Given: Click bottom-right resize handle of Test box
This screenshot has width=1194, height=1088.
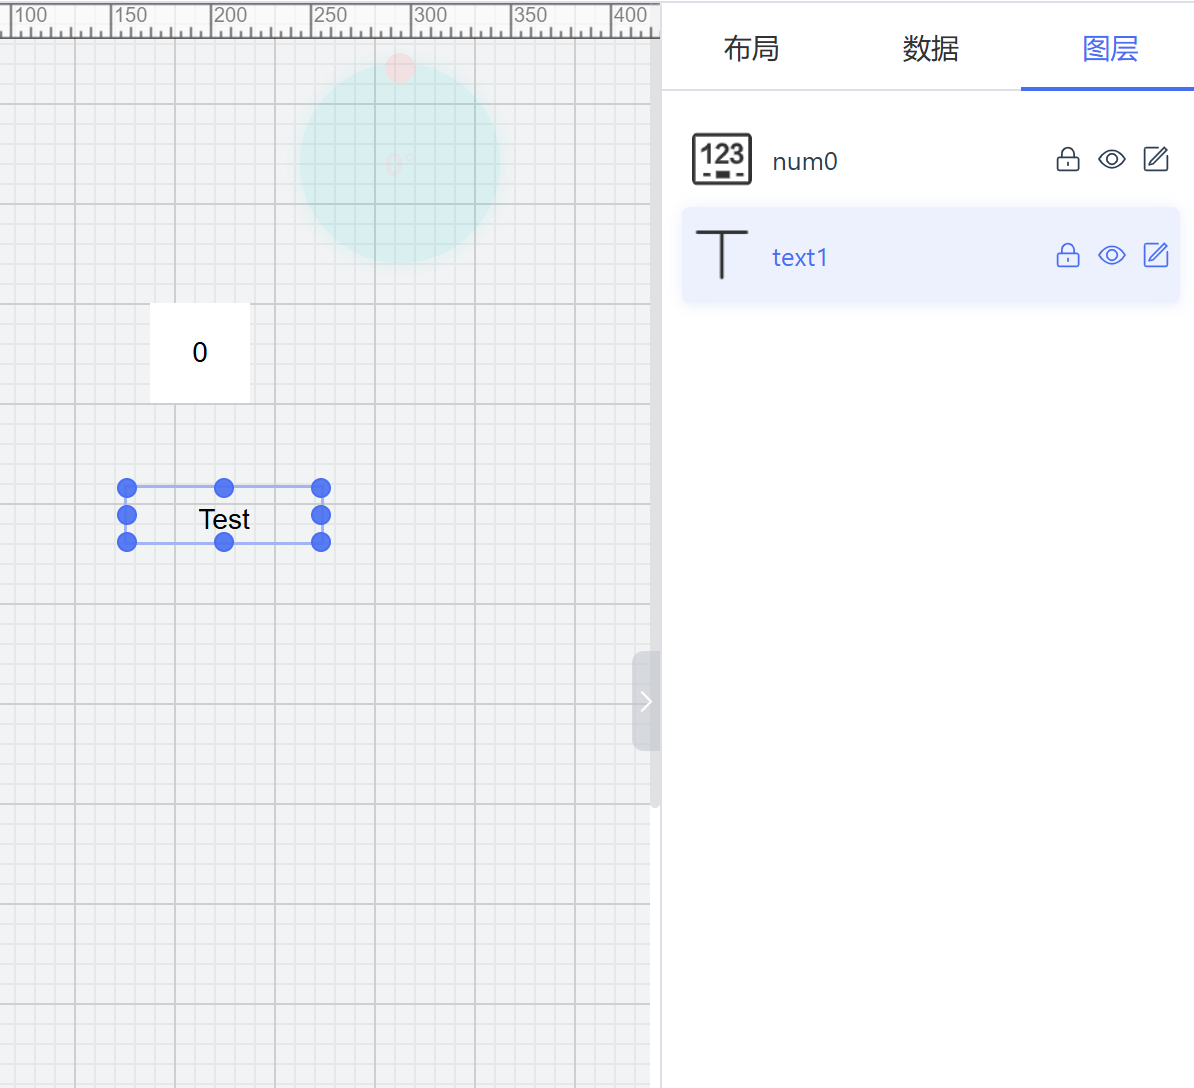Looking at the screenshot, I should (x=321, y=542).
